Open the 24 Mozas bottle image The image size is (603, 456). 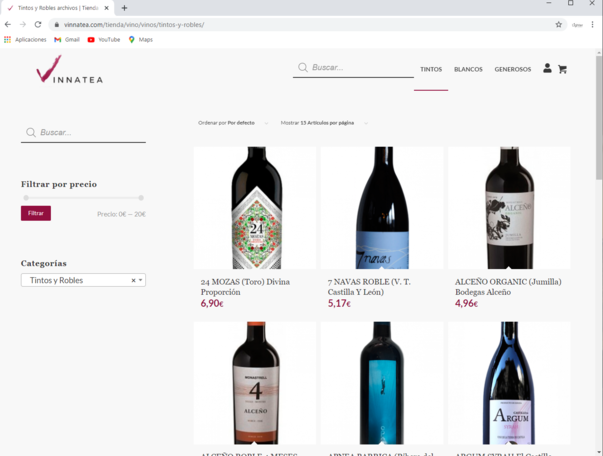(255, 208)
